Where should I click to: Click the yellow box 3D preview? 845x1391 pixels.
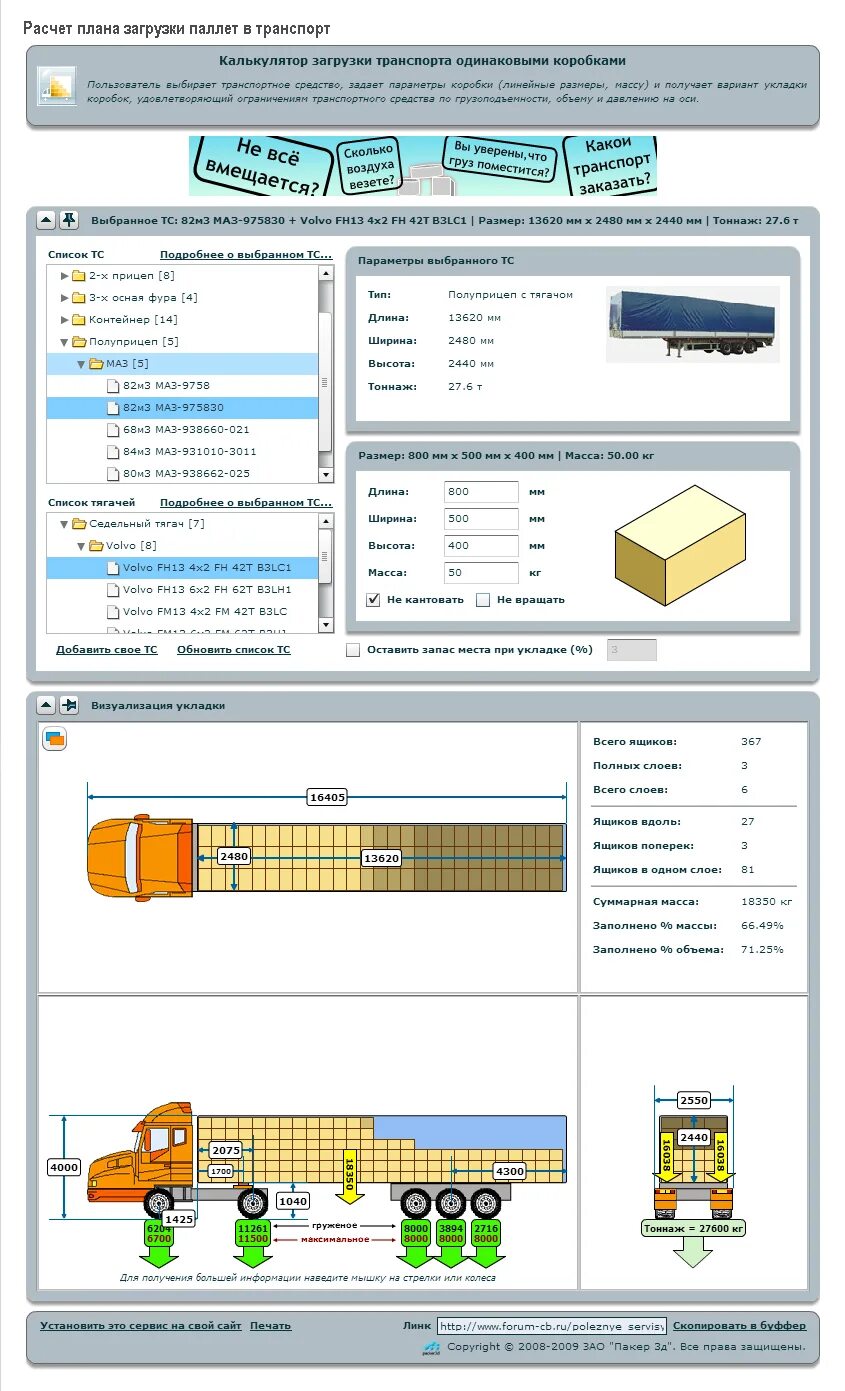(680, 546)
